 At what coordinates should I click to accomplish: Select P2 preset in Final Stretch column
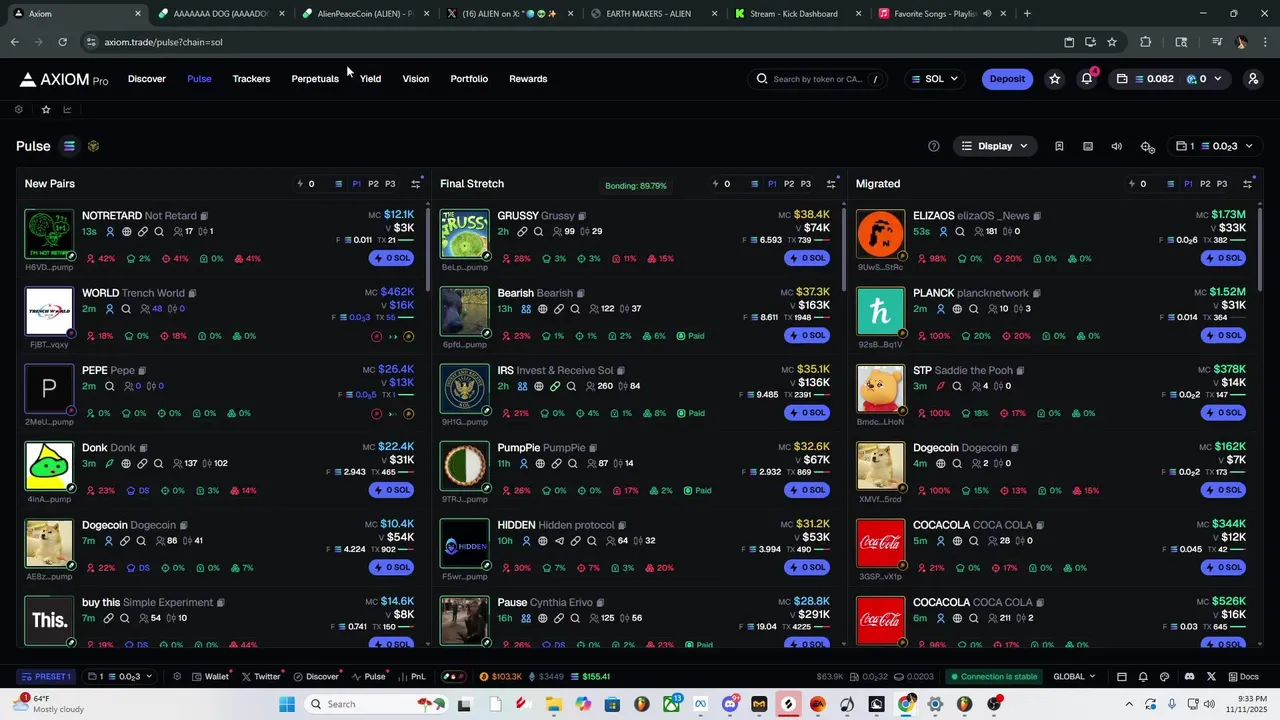click(x=789, y=184)
